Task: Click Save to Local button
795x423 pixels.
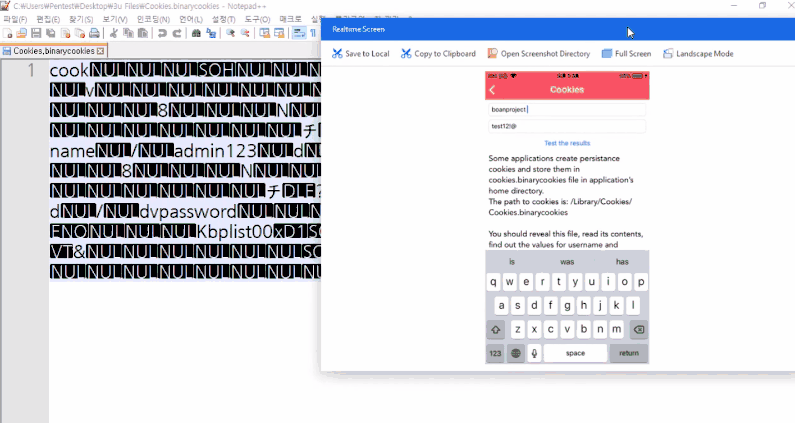Action: (x=360, y=54)
